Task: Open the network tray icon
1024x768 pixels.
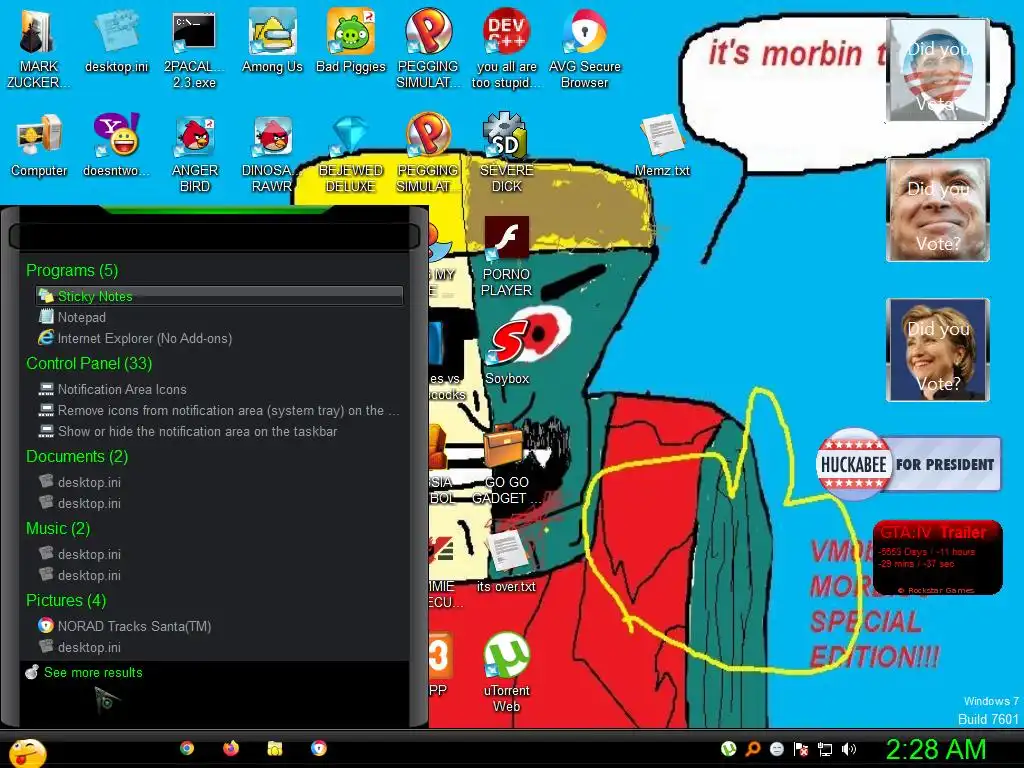Action: point(825,749)
